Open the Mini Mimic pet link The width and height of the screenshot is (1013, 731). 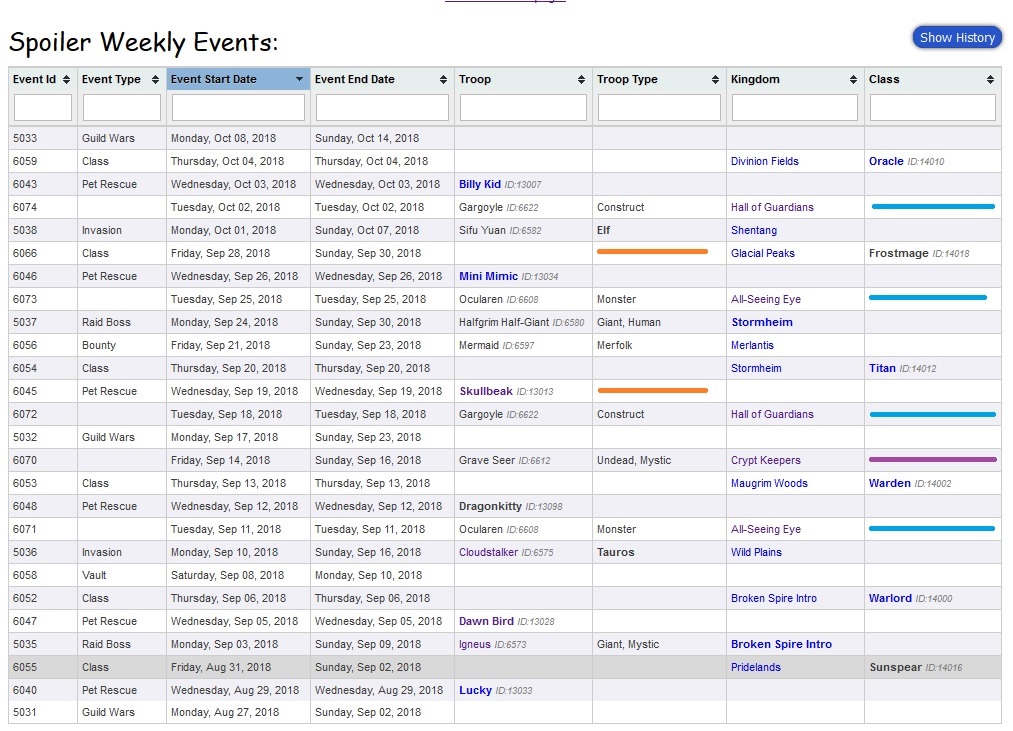[487, 276]
